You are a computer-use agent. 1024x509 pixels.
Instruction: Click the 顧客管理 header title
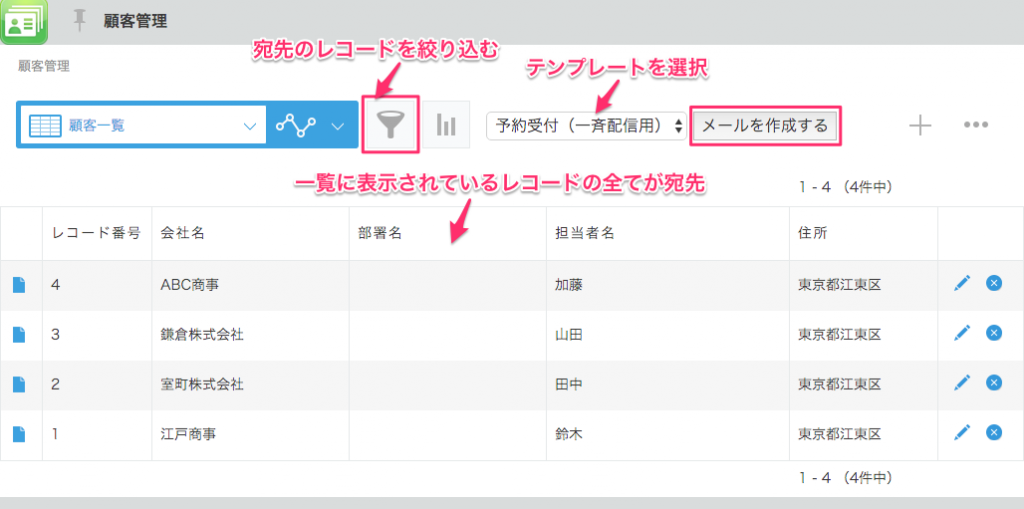coord(135,22)
